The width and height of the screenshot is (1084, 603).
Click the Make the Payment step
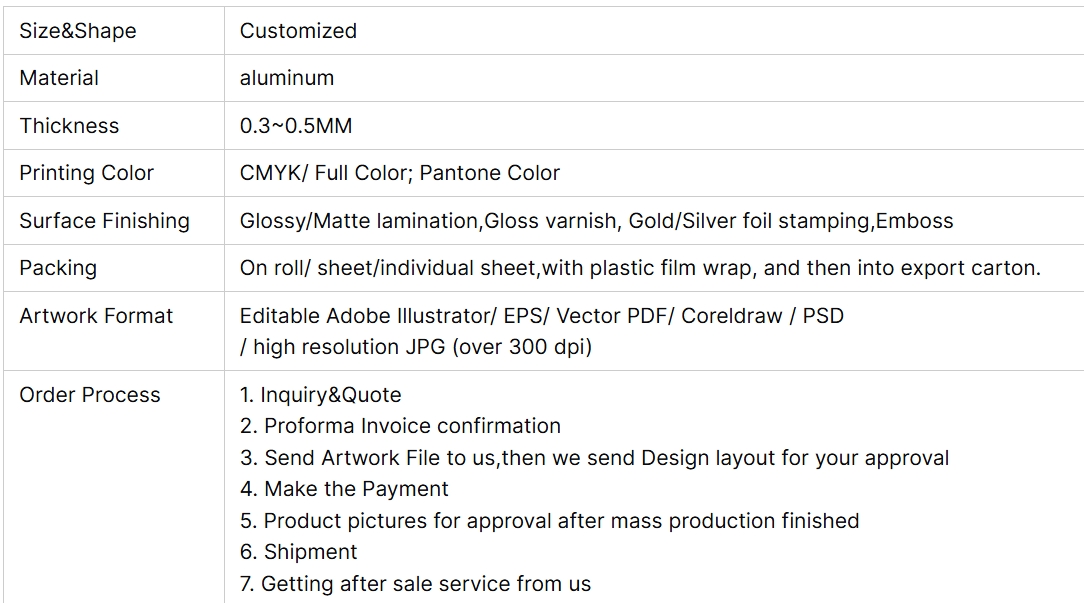coord(344,489)
